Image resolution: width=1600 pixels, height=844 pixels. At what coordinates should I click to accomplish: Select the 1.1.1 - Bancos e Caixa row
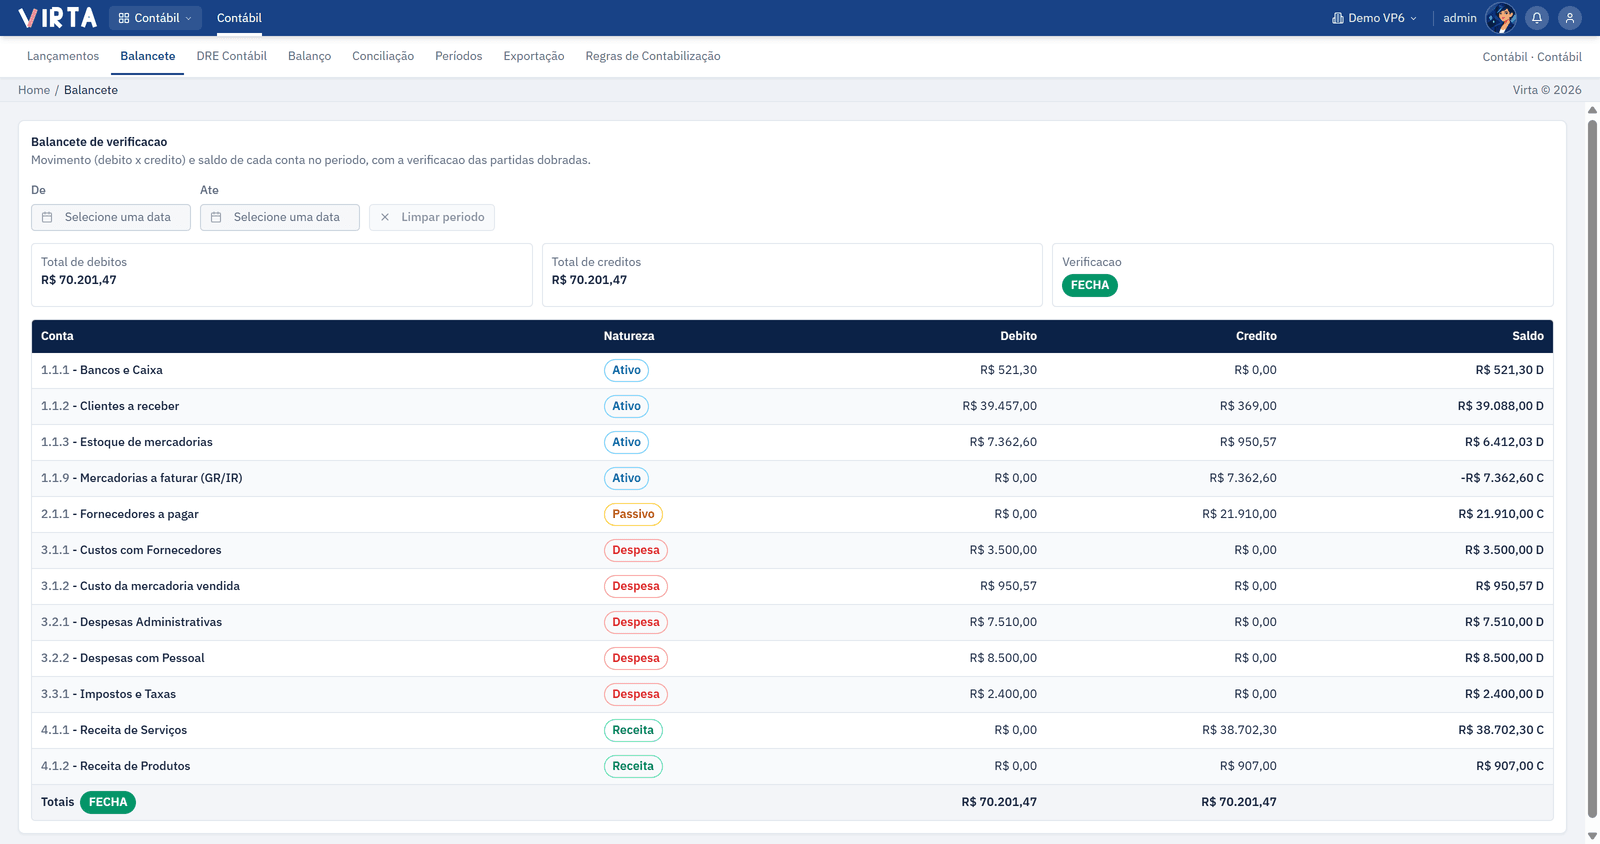tap(792, 370)
